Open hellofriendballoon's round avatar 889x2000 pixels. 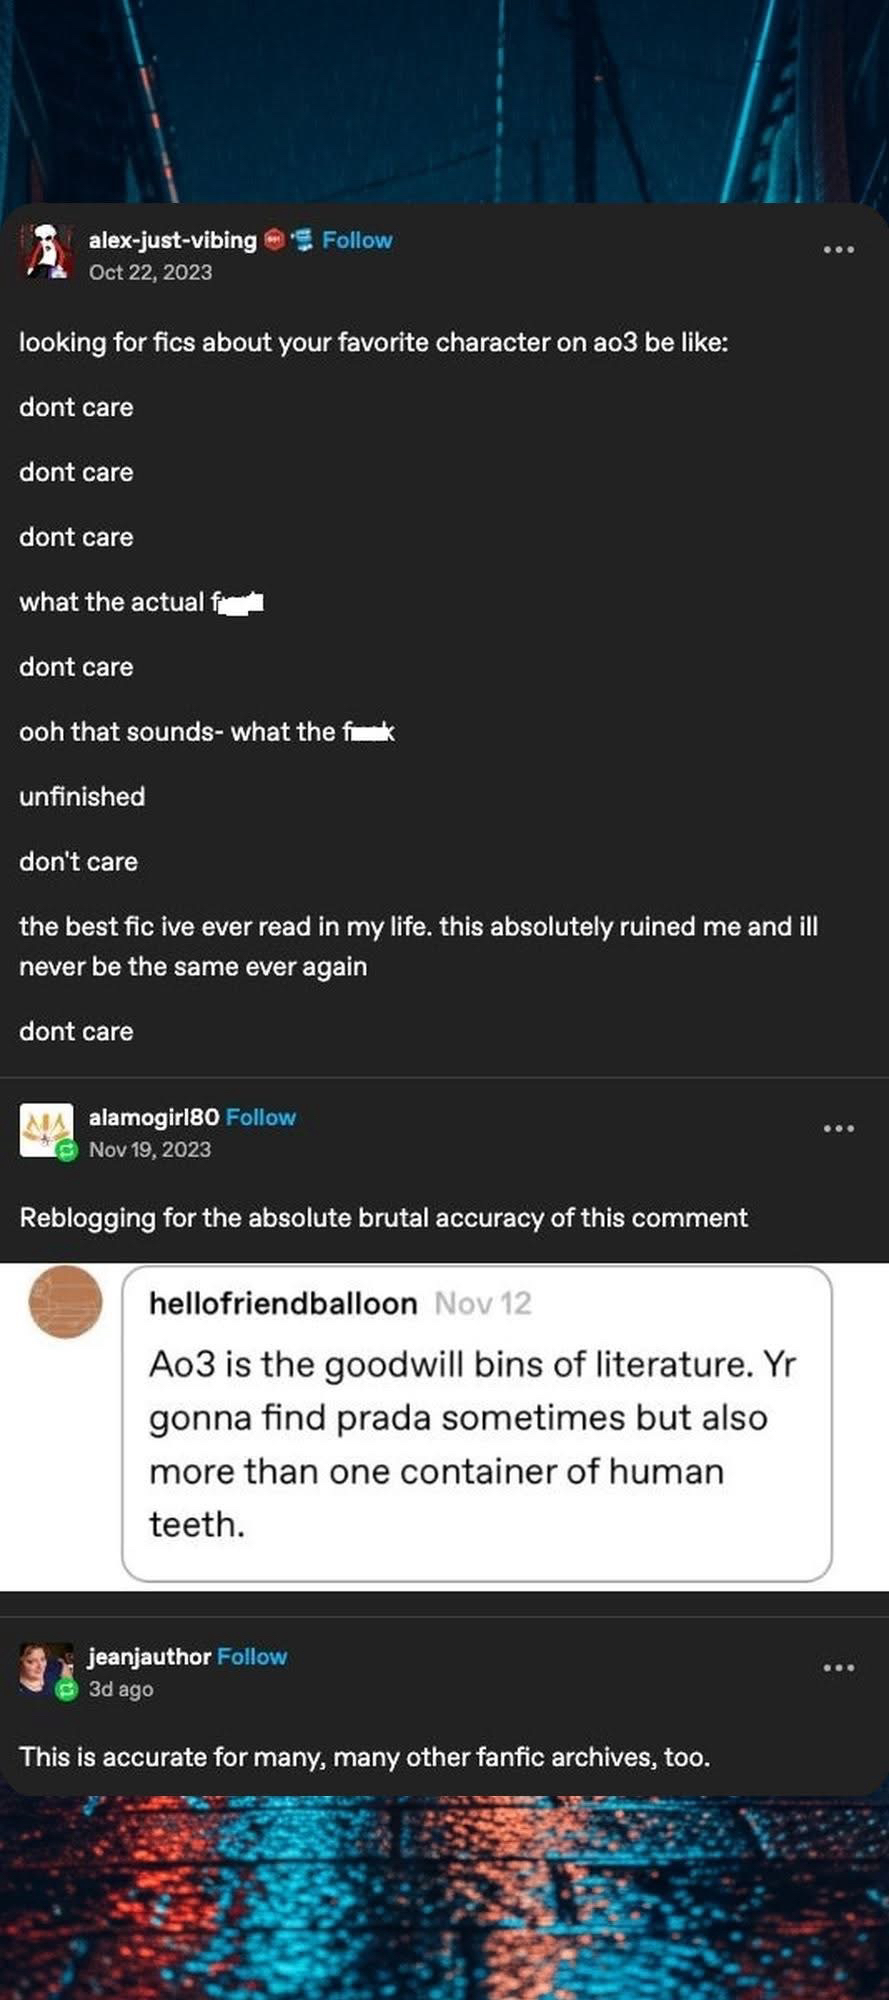click(x=66, y=1301)
